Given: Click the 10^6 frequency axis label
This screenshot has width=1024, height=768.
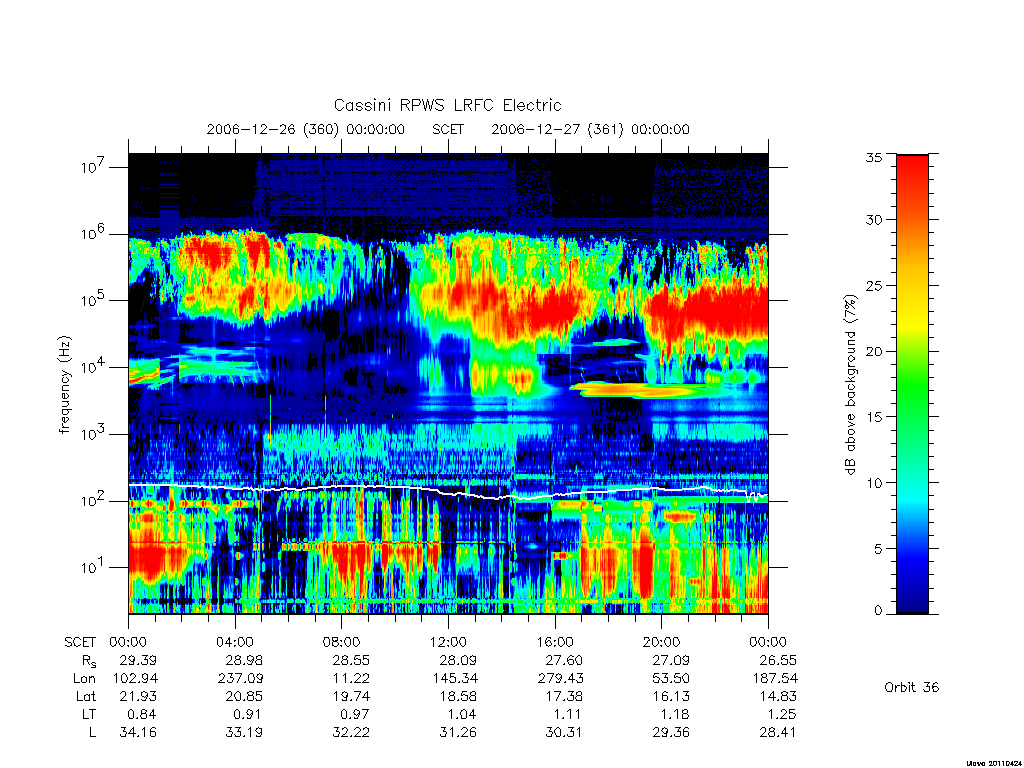Looking at the screenshot, I should point(95,234).
